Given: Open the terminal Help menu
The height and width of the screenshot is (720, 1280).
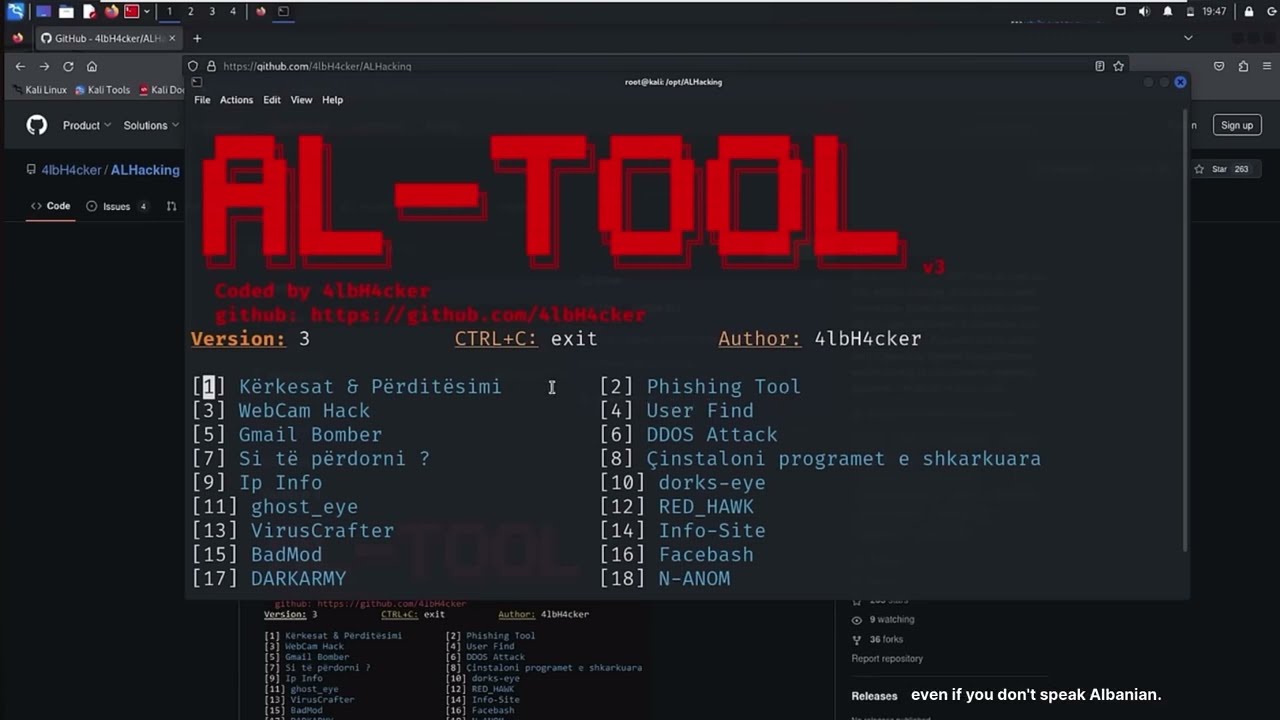Looking at the screenshot, I should 332,100.
